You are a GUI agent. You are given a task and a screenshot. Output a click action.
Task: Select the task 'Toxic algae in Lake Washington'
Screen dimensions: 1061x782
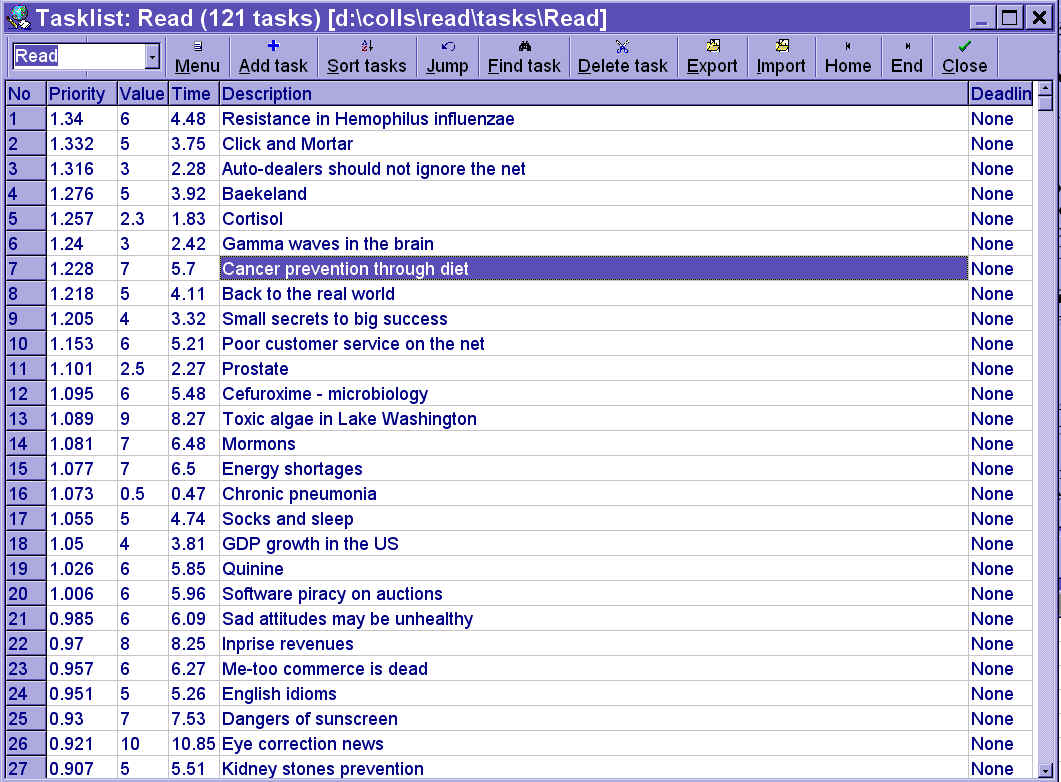[x=349, y=419]
